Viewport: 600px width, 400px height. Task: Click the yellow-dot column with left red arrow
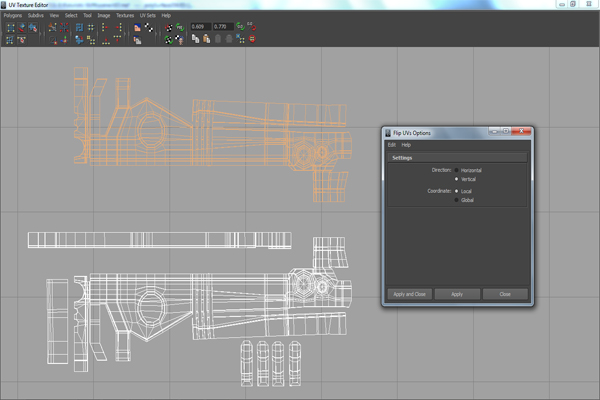point(119,27)
